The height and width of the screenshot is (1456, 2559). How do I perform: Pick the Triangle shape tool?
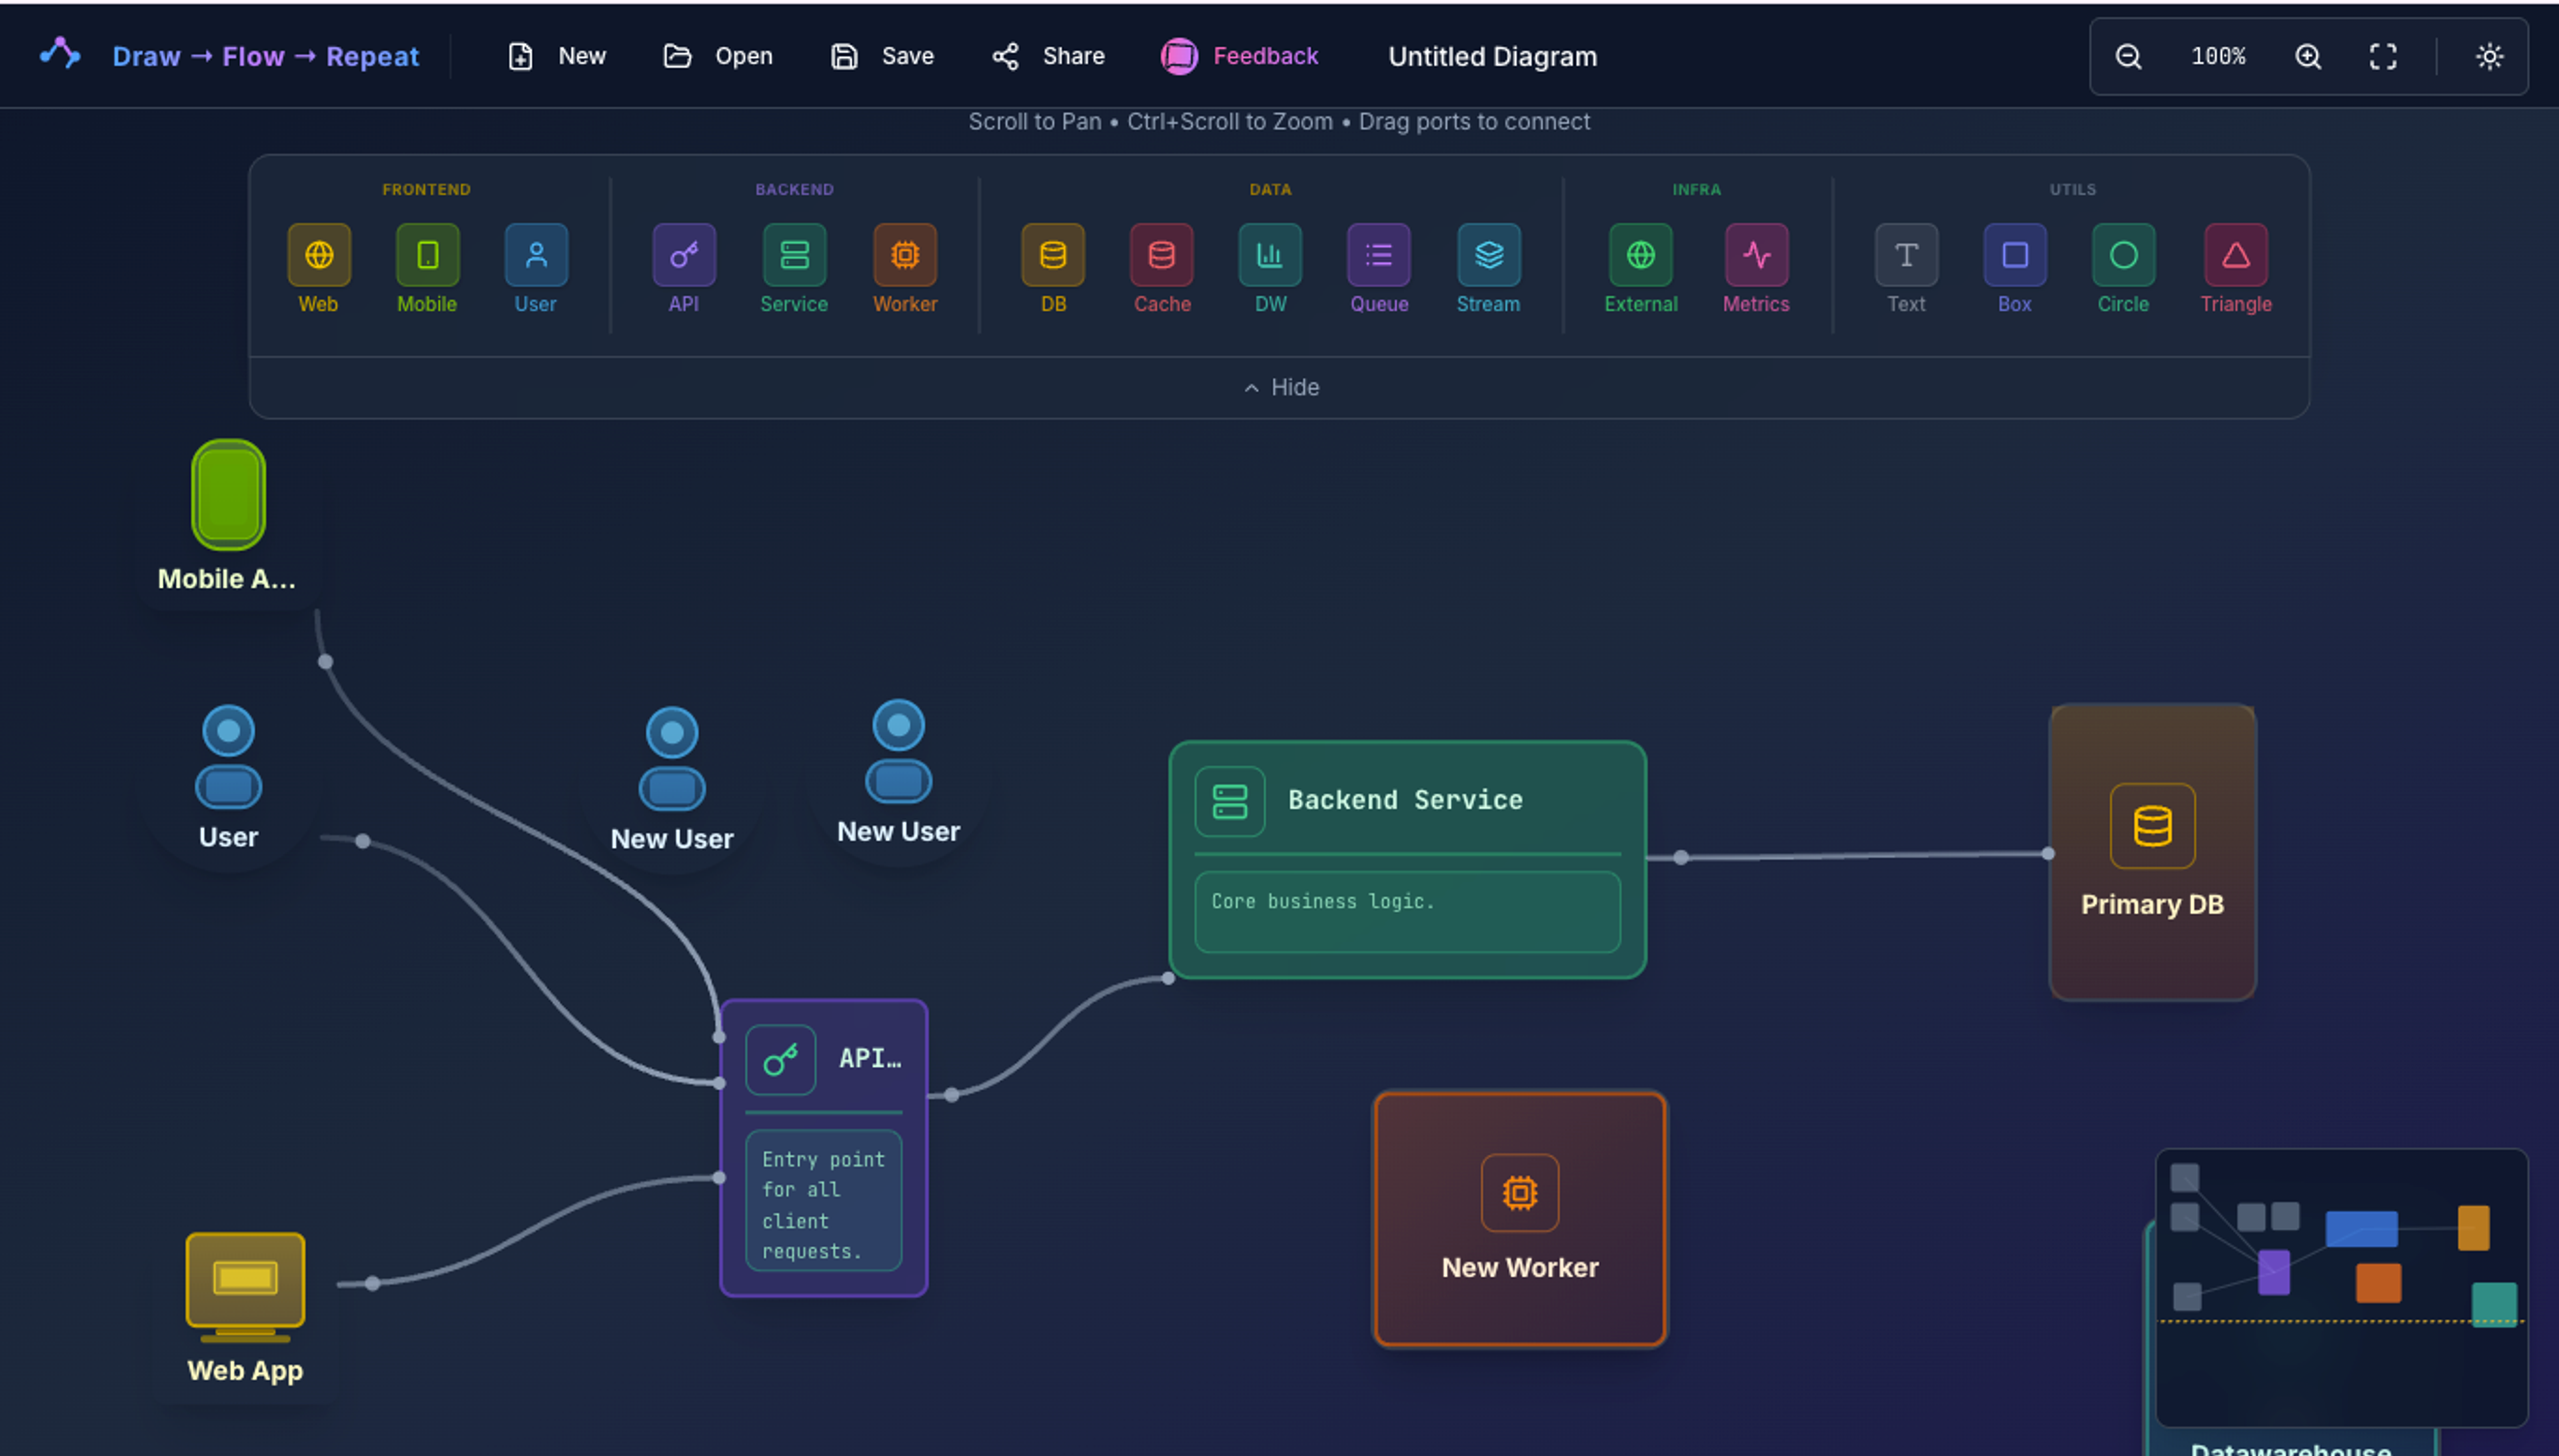(x=2235, y=255)
